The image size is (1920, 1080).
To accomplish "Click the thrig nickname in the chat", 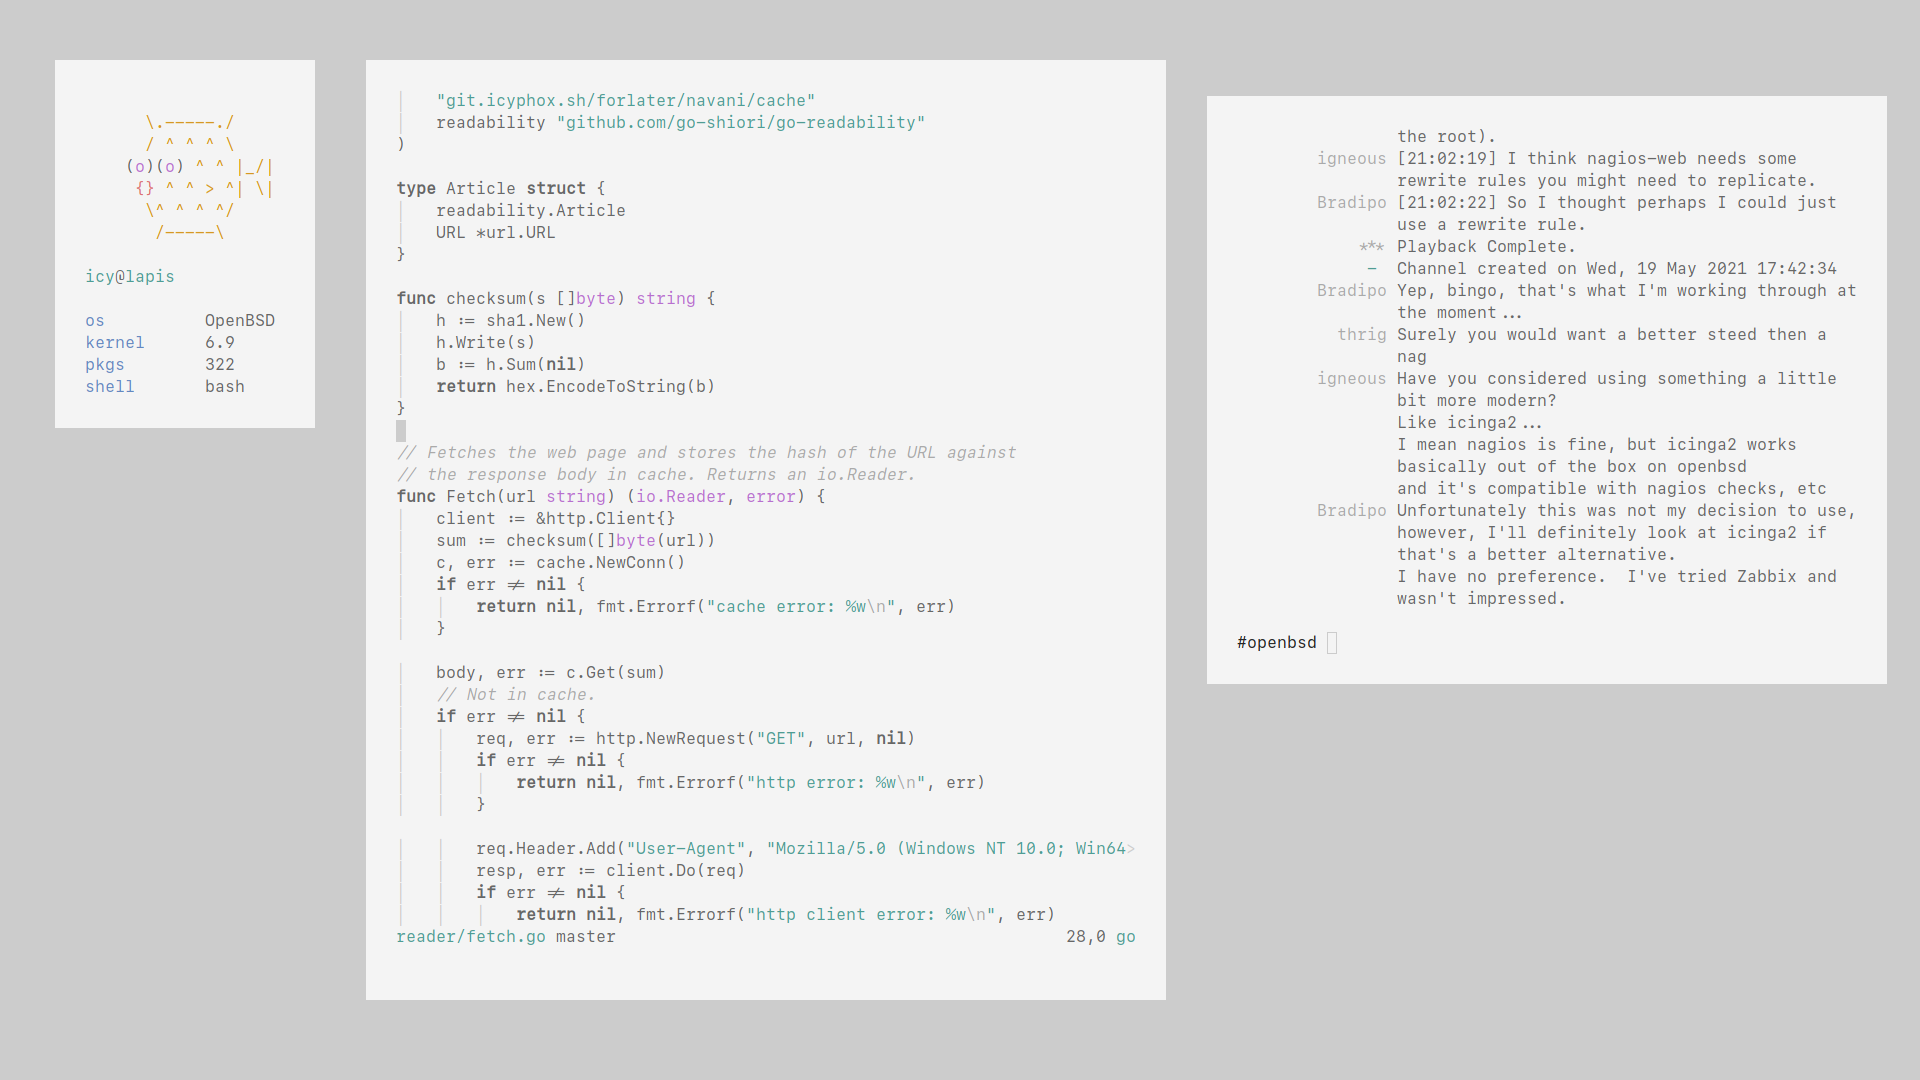I will [x=1361, y=335].
